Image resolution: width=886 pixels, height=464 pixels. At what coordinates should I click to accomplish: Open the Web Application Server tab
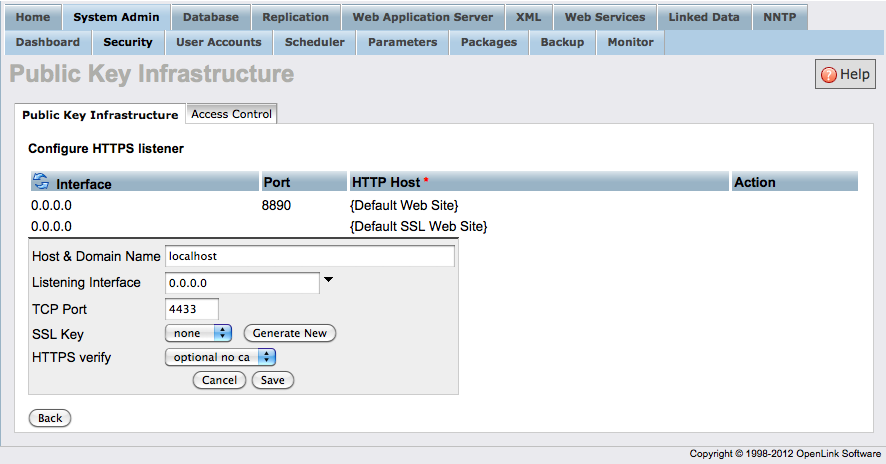coord(422,17)
